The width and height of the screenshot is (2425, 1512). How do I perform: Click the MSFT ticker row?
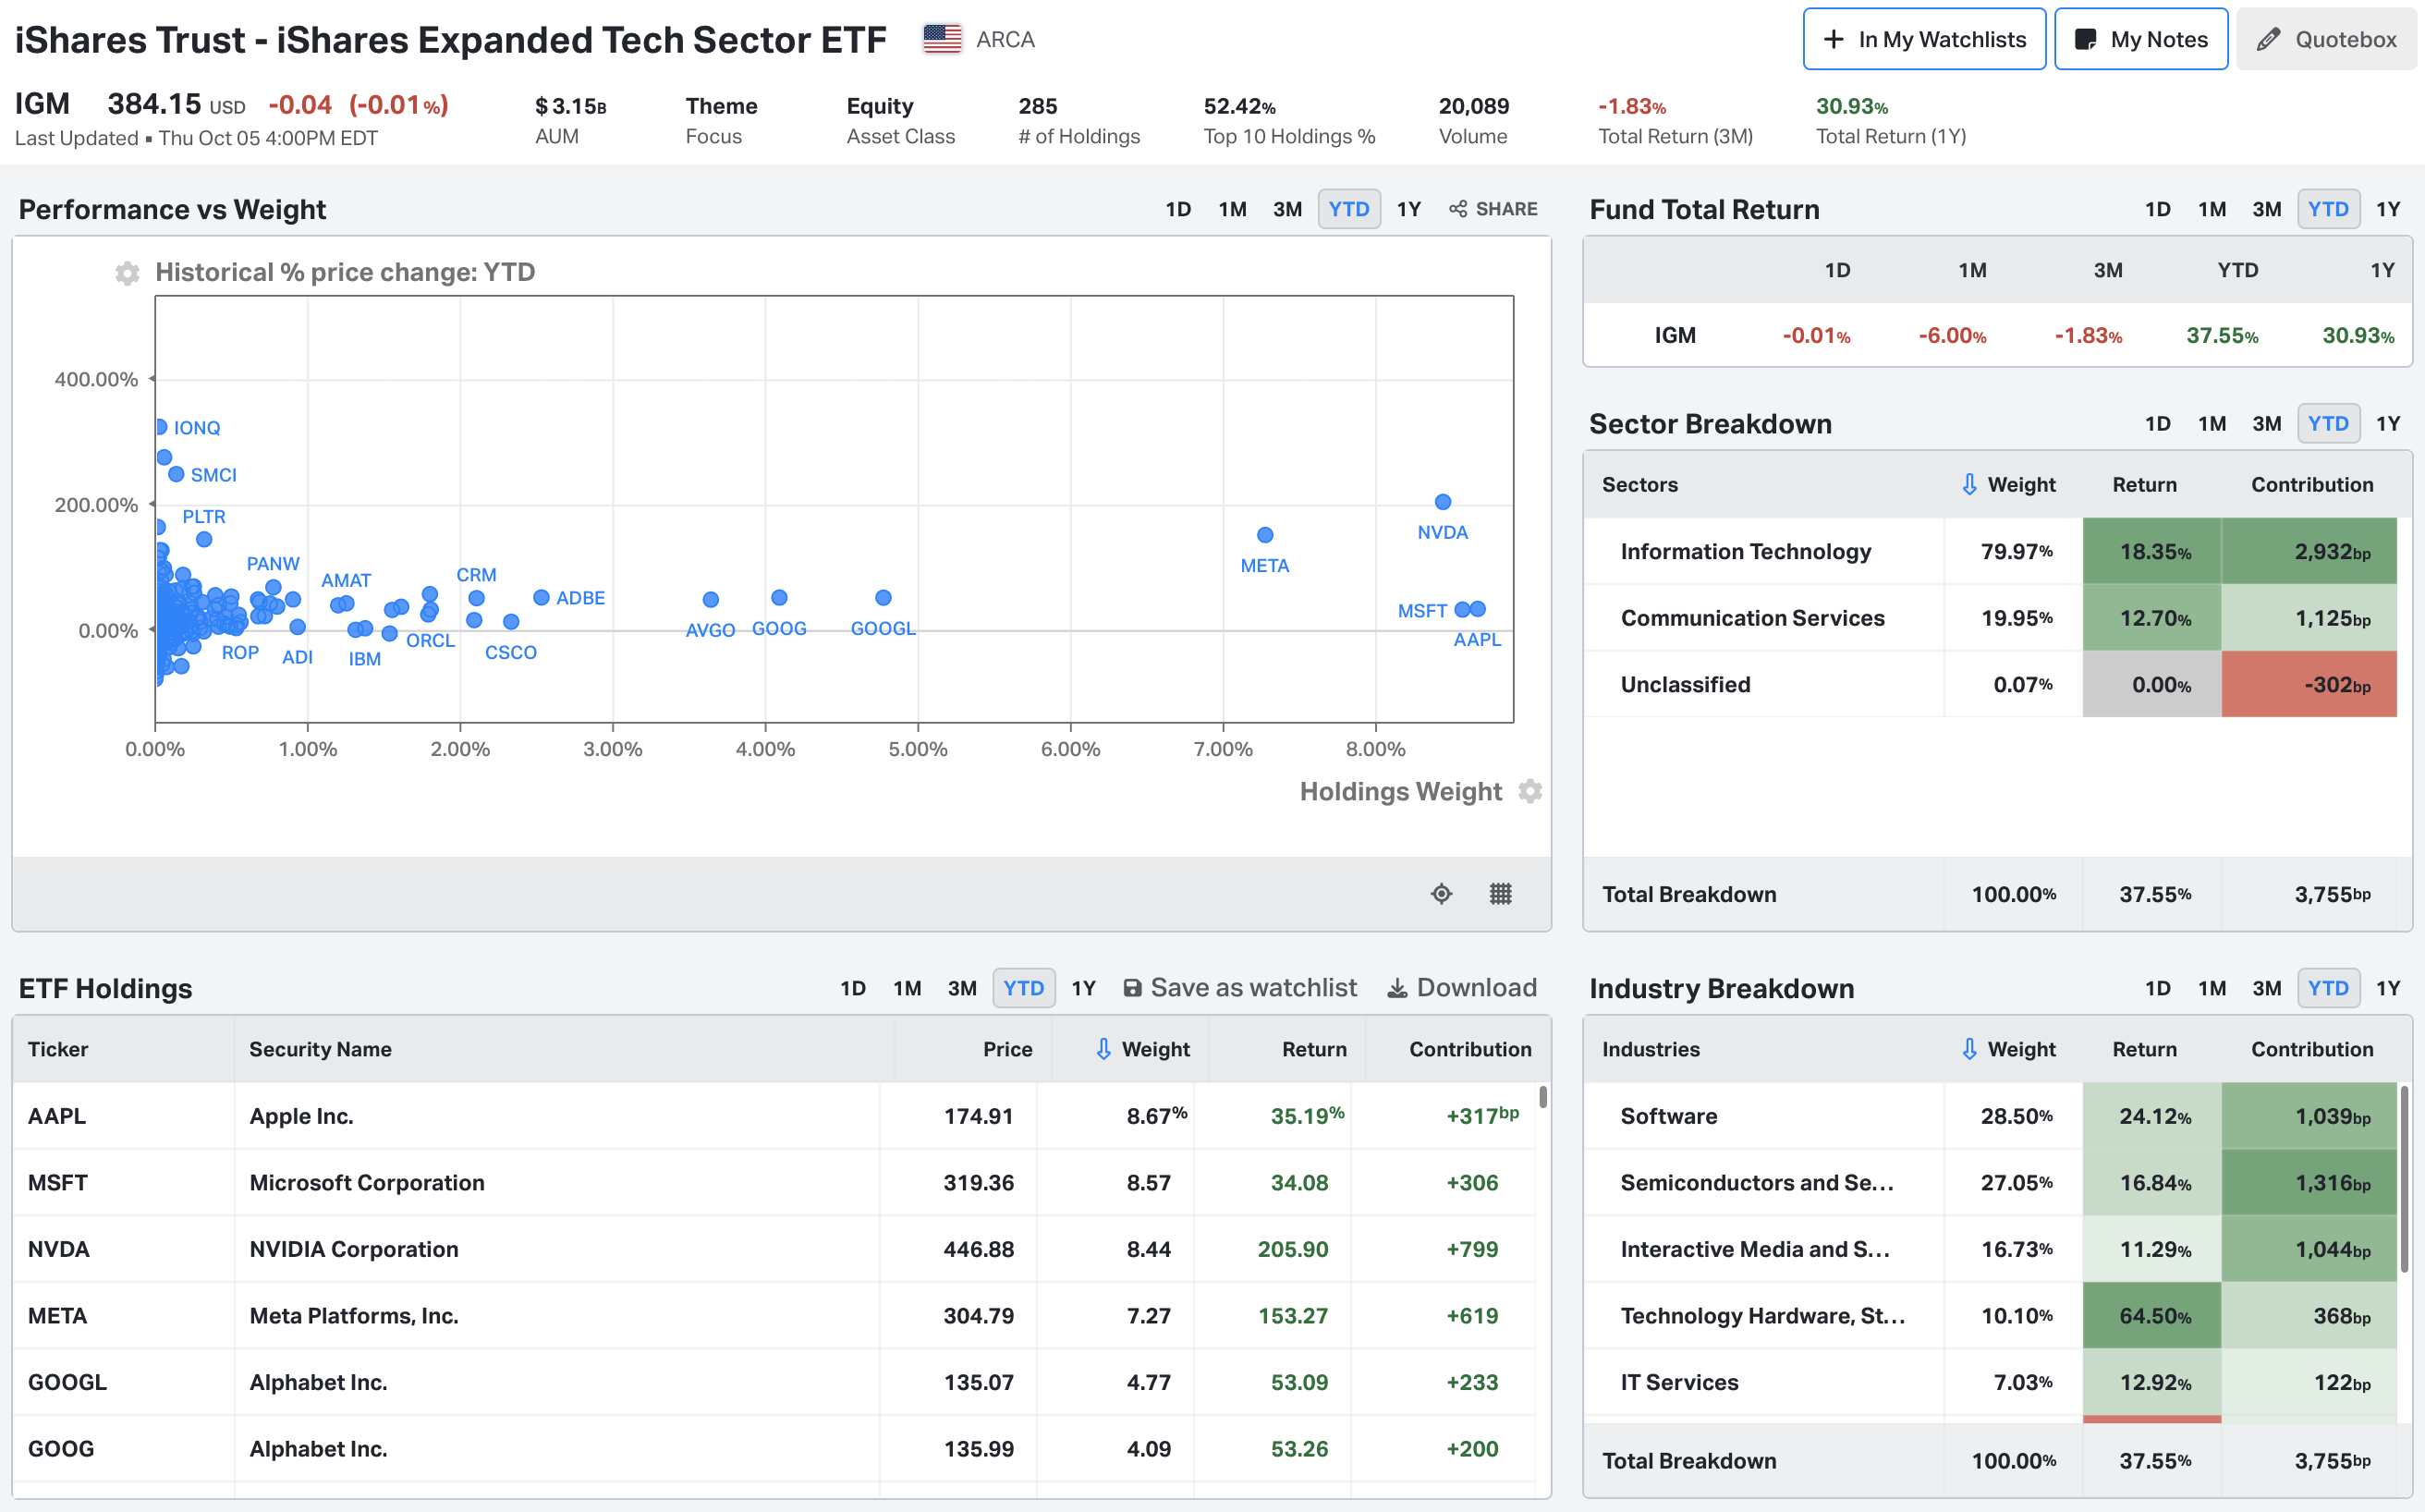click(x=775, y=1183)
